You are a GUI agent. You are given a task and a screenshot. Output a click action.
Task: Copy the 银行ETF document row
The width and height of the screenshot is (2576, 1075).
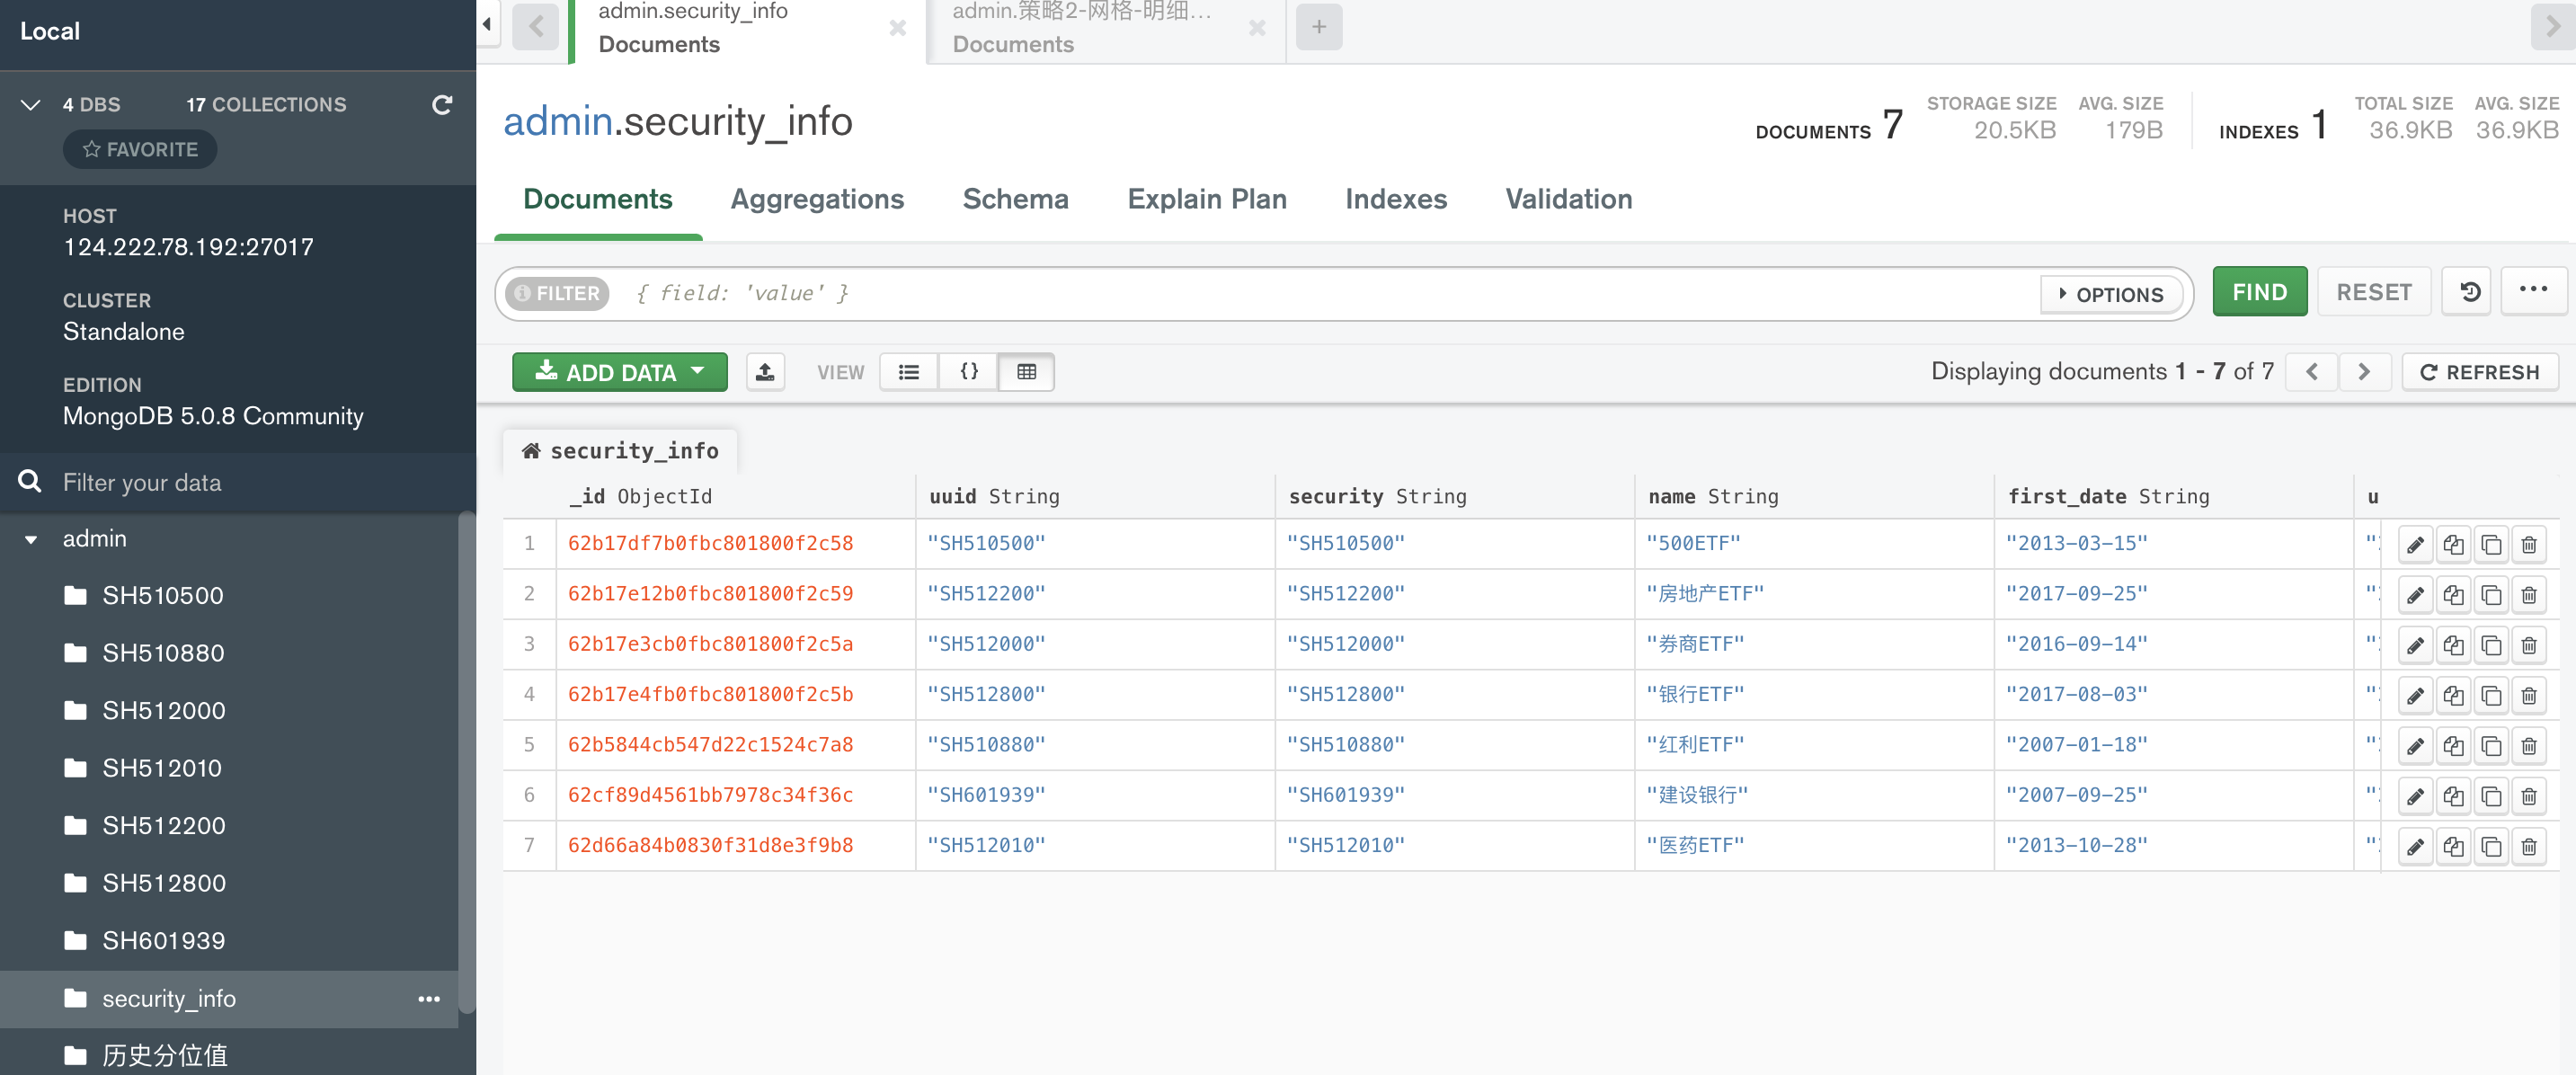click(x=2452, y=696)
